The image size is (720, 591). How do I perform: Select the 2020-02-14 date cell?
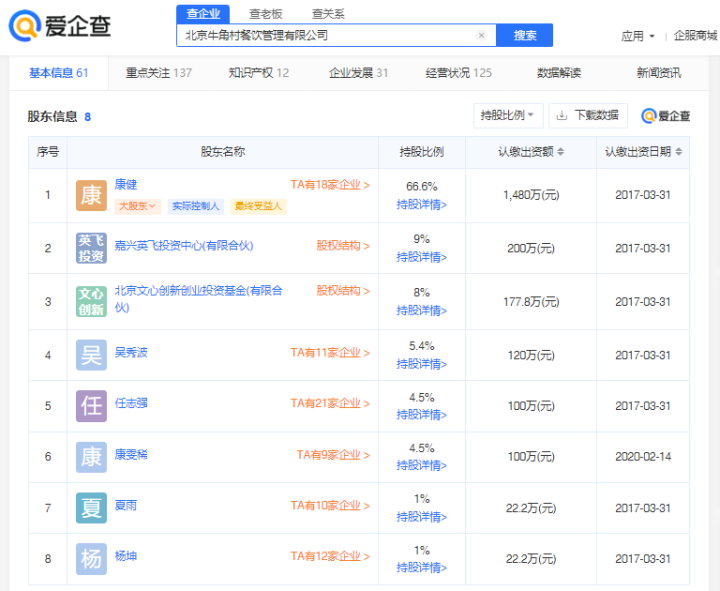tap(643, 457)
